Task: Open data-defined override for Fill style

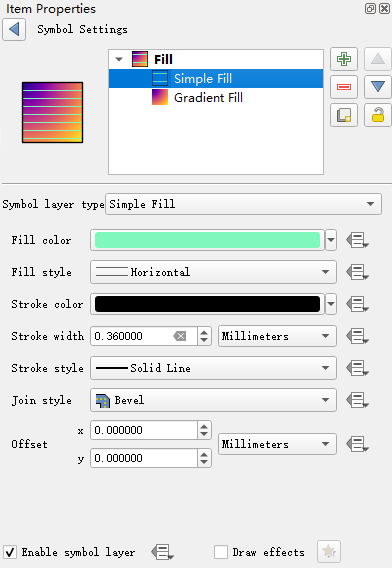Action: (357, 272)
